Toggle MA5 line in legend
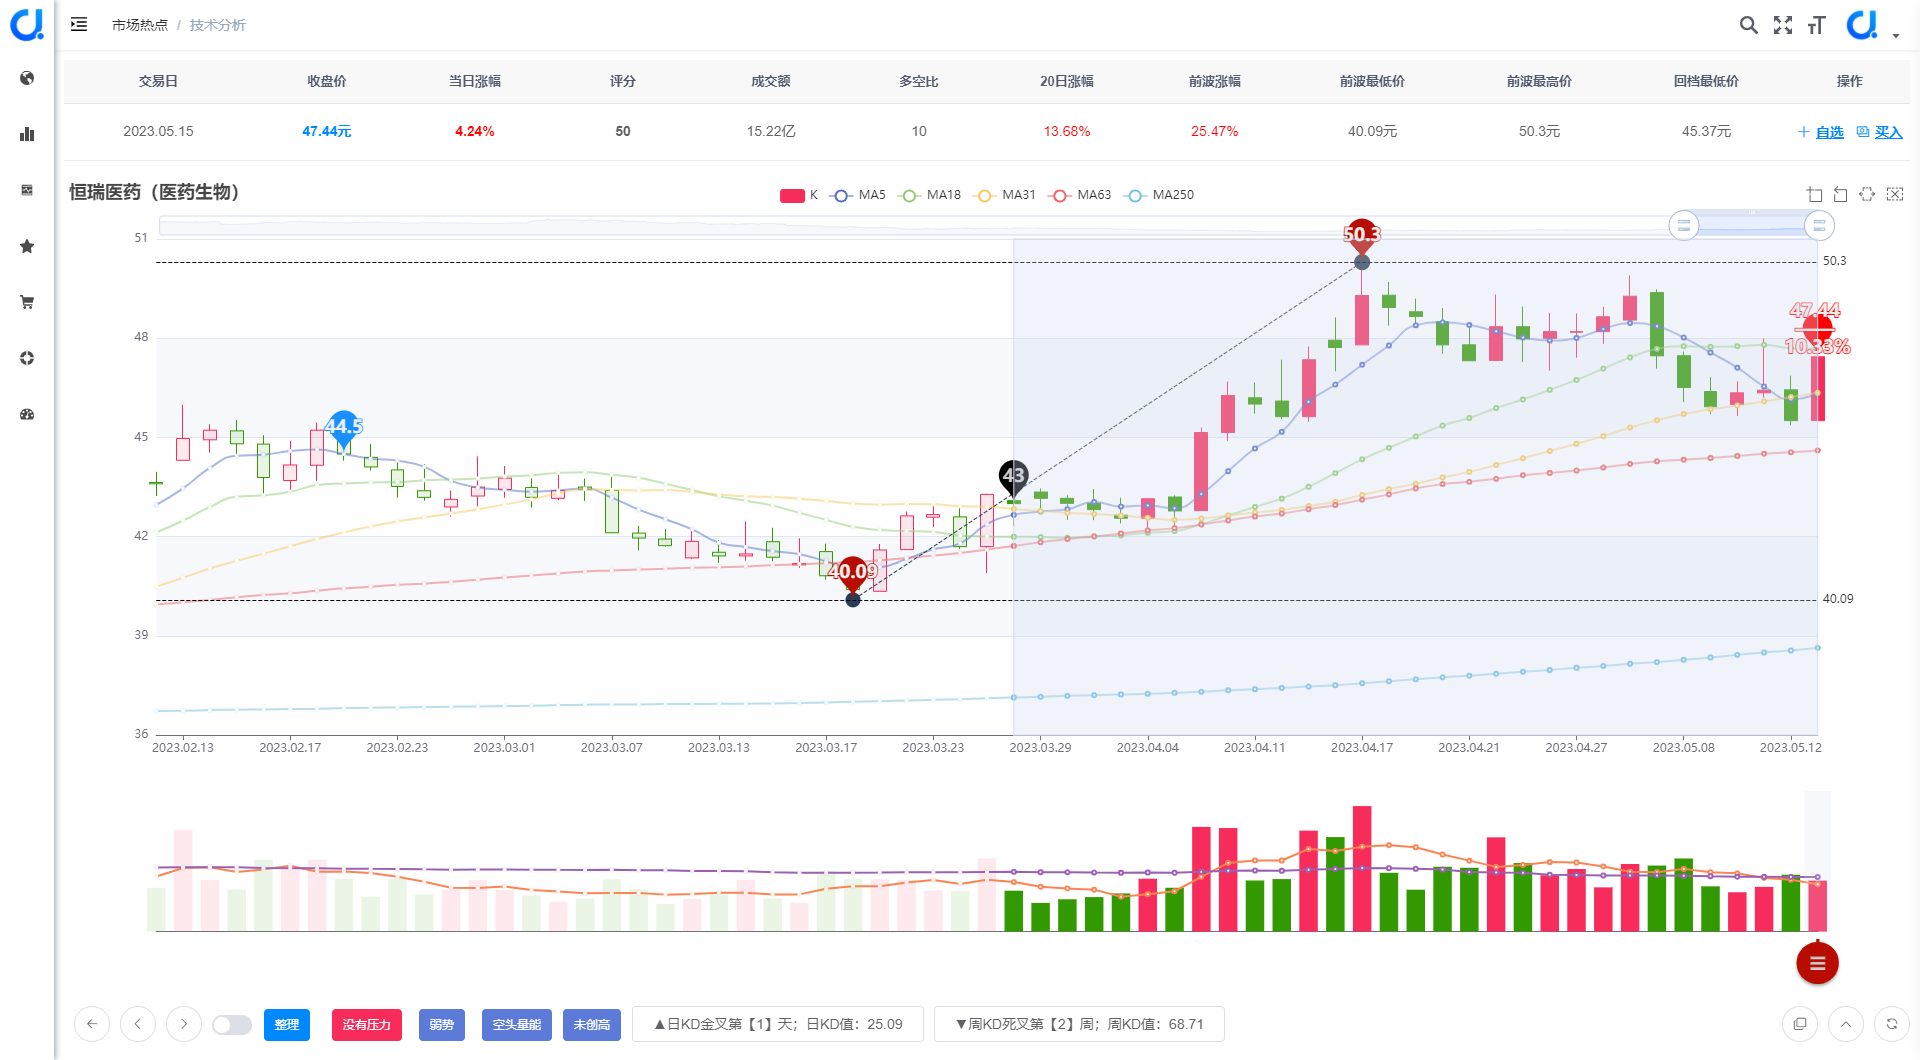This screenshot has height=1060, width=1920. (859, 195)
